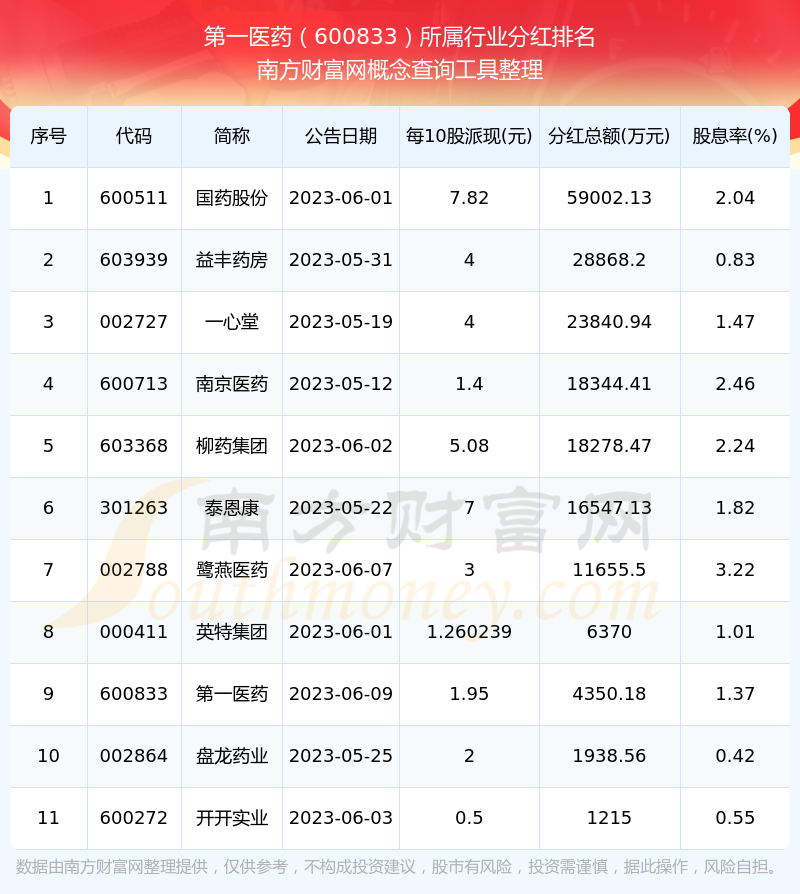This screenshot has height=894, width=800.
Task: Select stock code 603368
Action: click(x=134, y=446)
